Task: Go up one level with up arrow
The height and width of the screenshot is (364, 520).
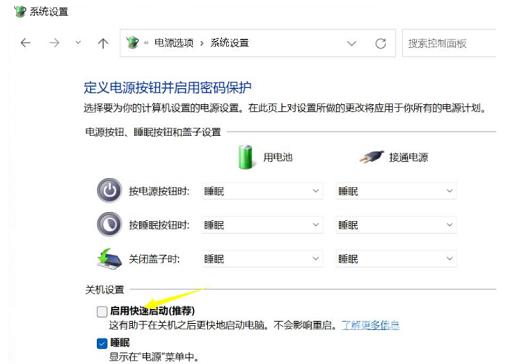Action: pyautogui.click(x=103, y=43)
